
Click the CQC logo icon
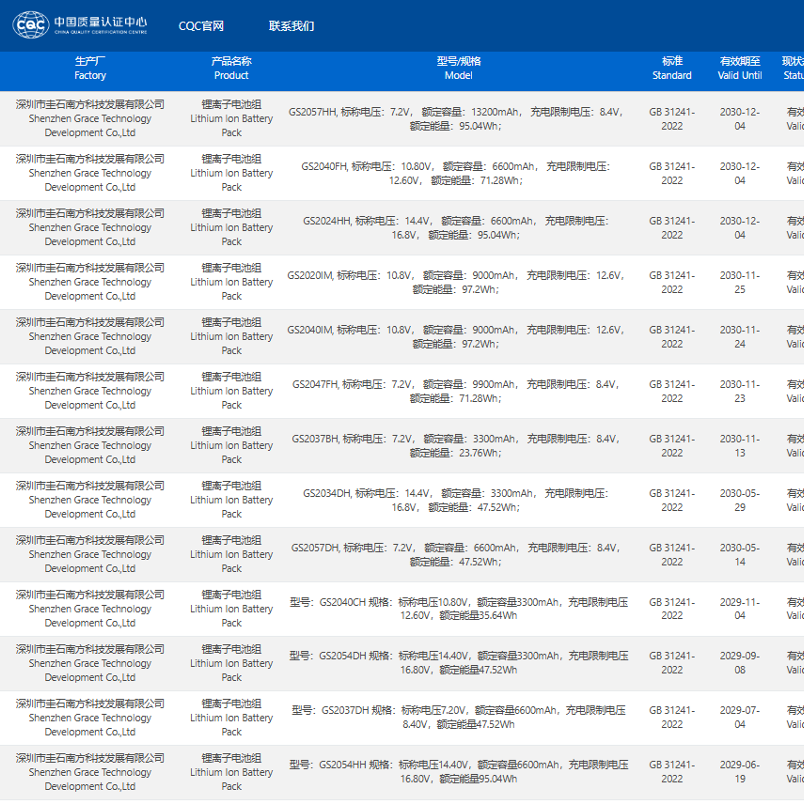[x=30, y=25]
